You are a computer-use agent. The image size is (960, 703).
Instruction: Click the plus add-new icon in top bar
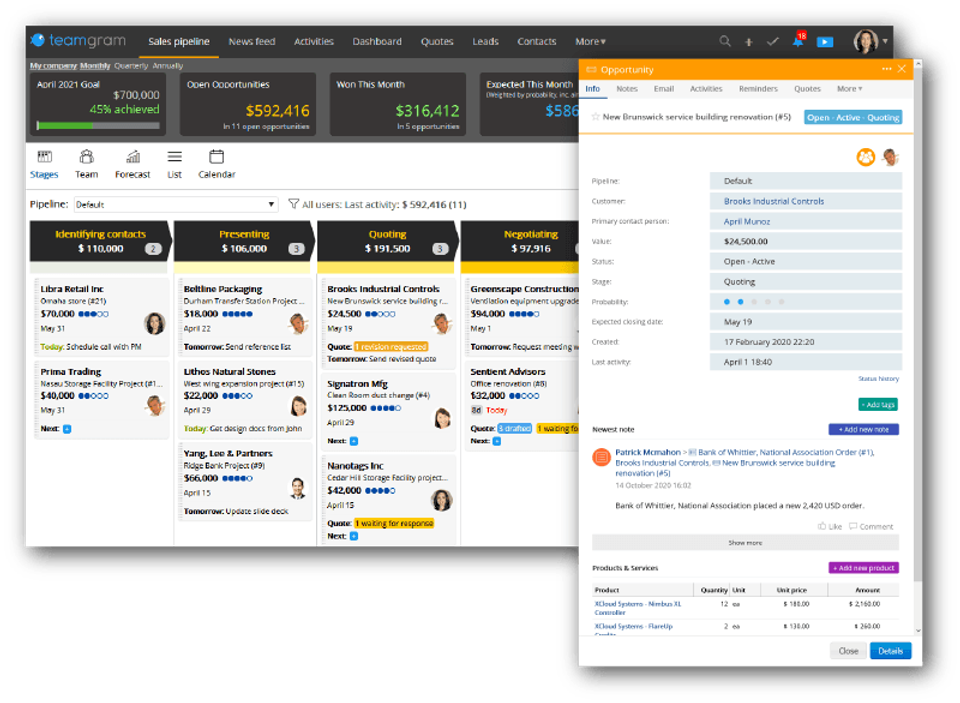(749, 42)
